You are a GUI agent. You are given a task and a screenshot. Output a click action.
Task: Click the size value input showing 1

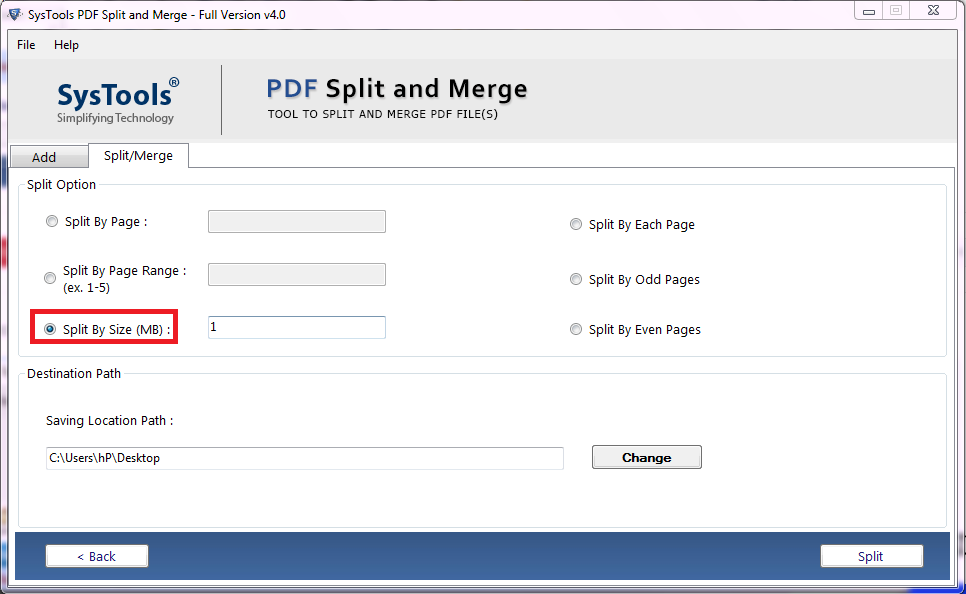tap(296, 327)
